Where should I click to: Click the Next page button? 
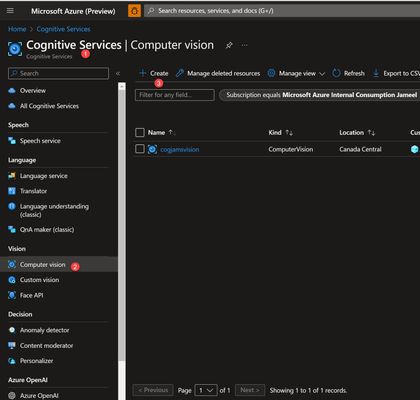[x=250, y=390]
